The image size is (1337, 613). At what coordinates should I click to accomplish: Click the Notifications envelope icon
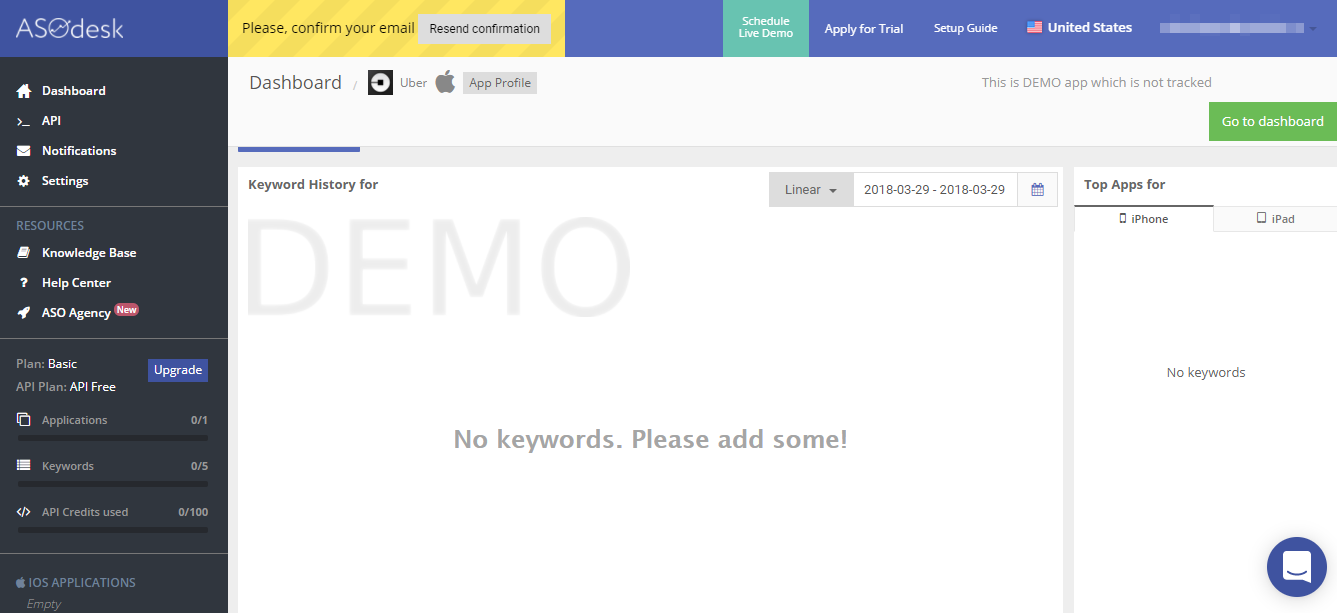(x=24, y=151)
